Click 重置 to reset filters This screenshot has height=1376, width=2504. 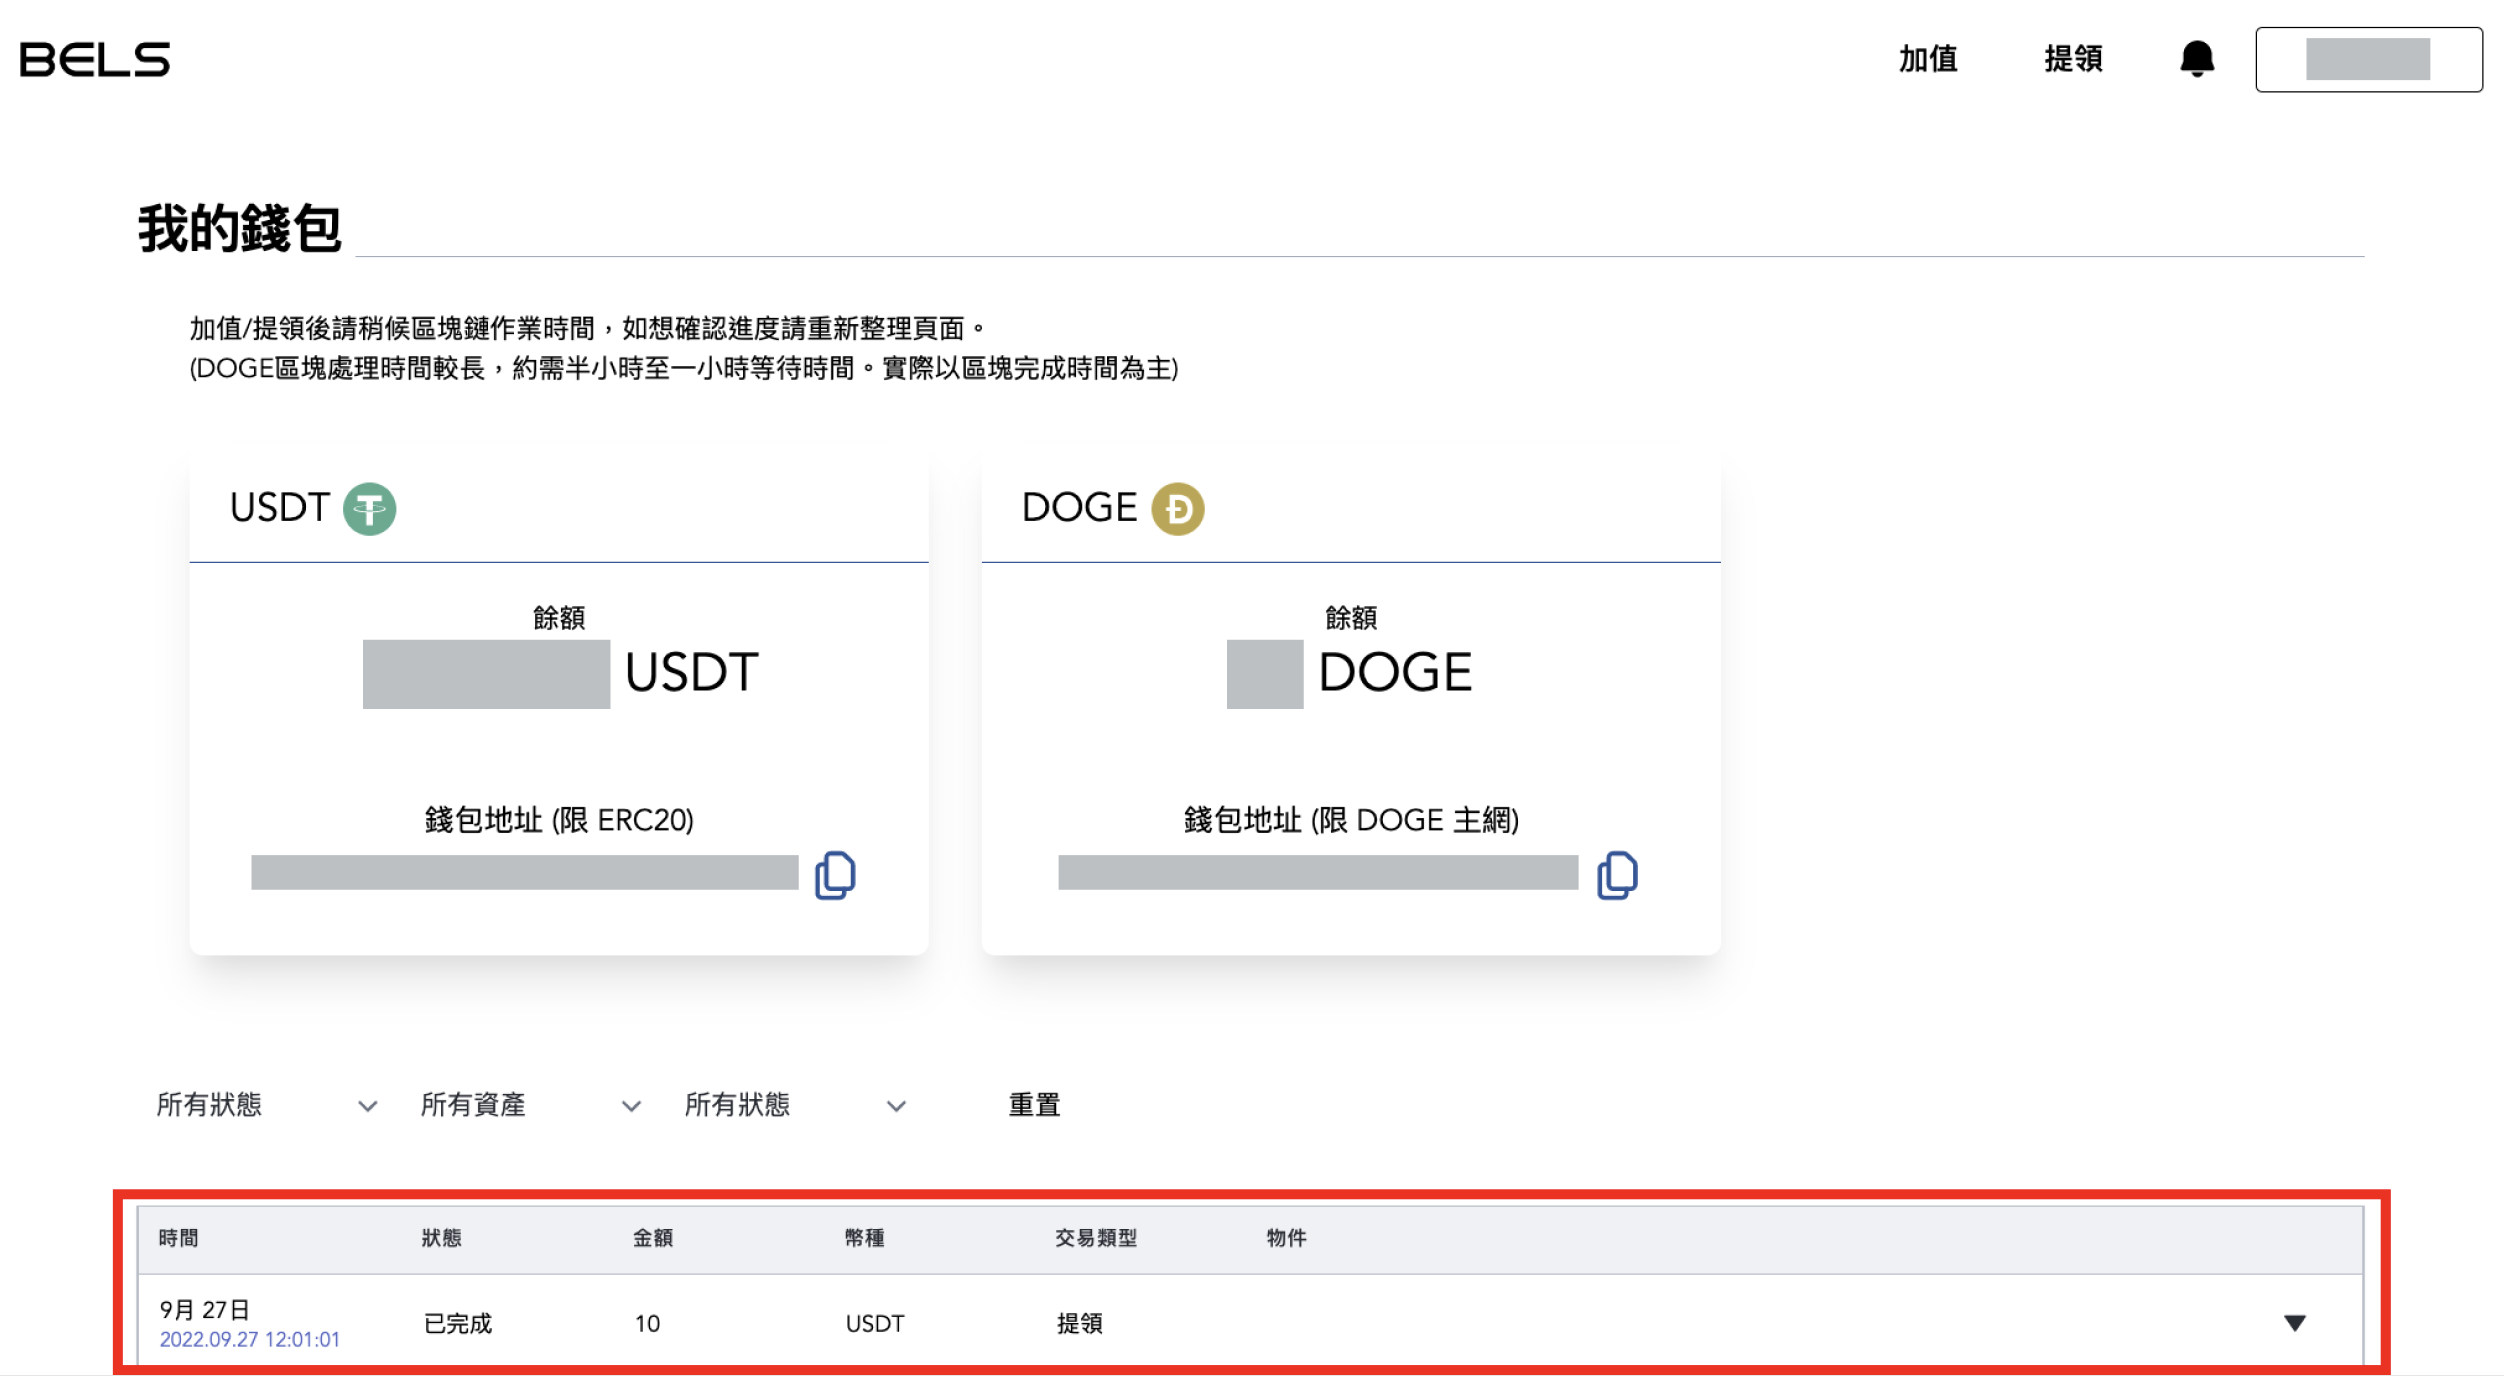click(1034, 1105)
